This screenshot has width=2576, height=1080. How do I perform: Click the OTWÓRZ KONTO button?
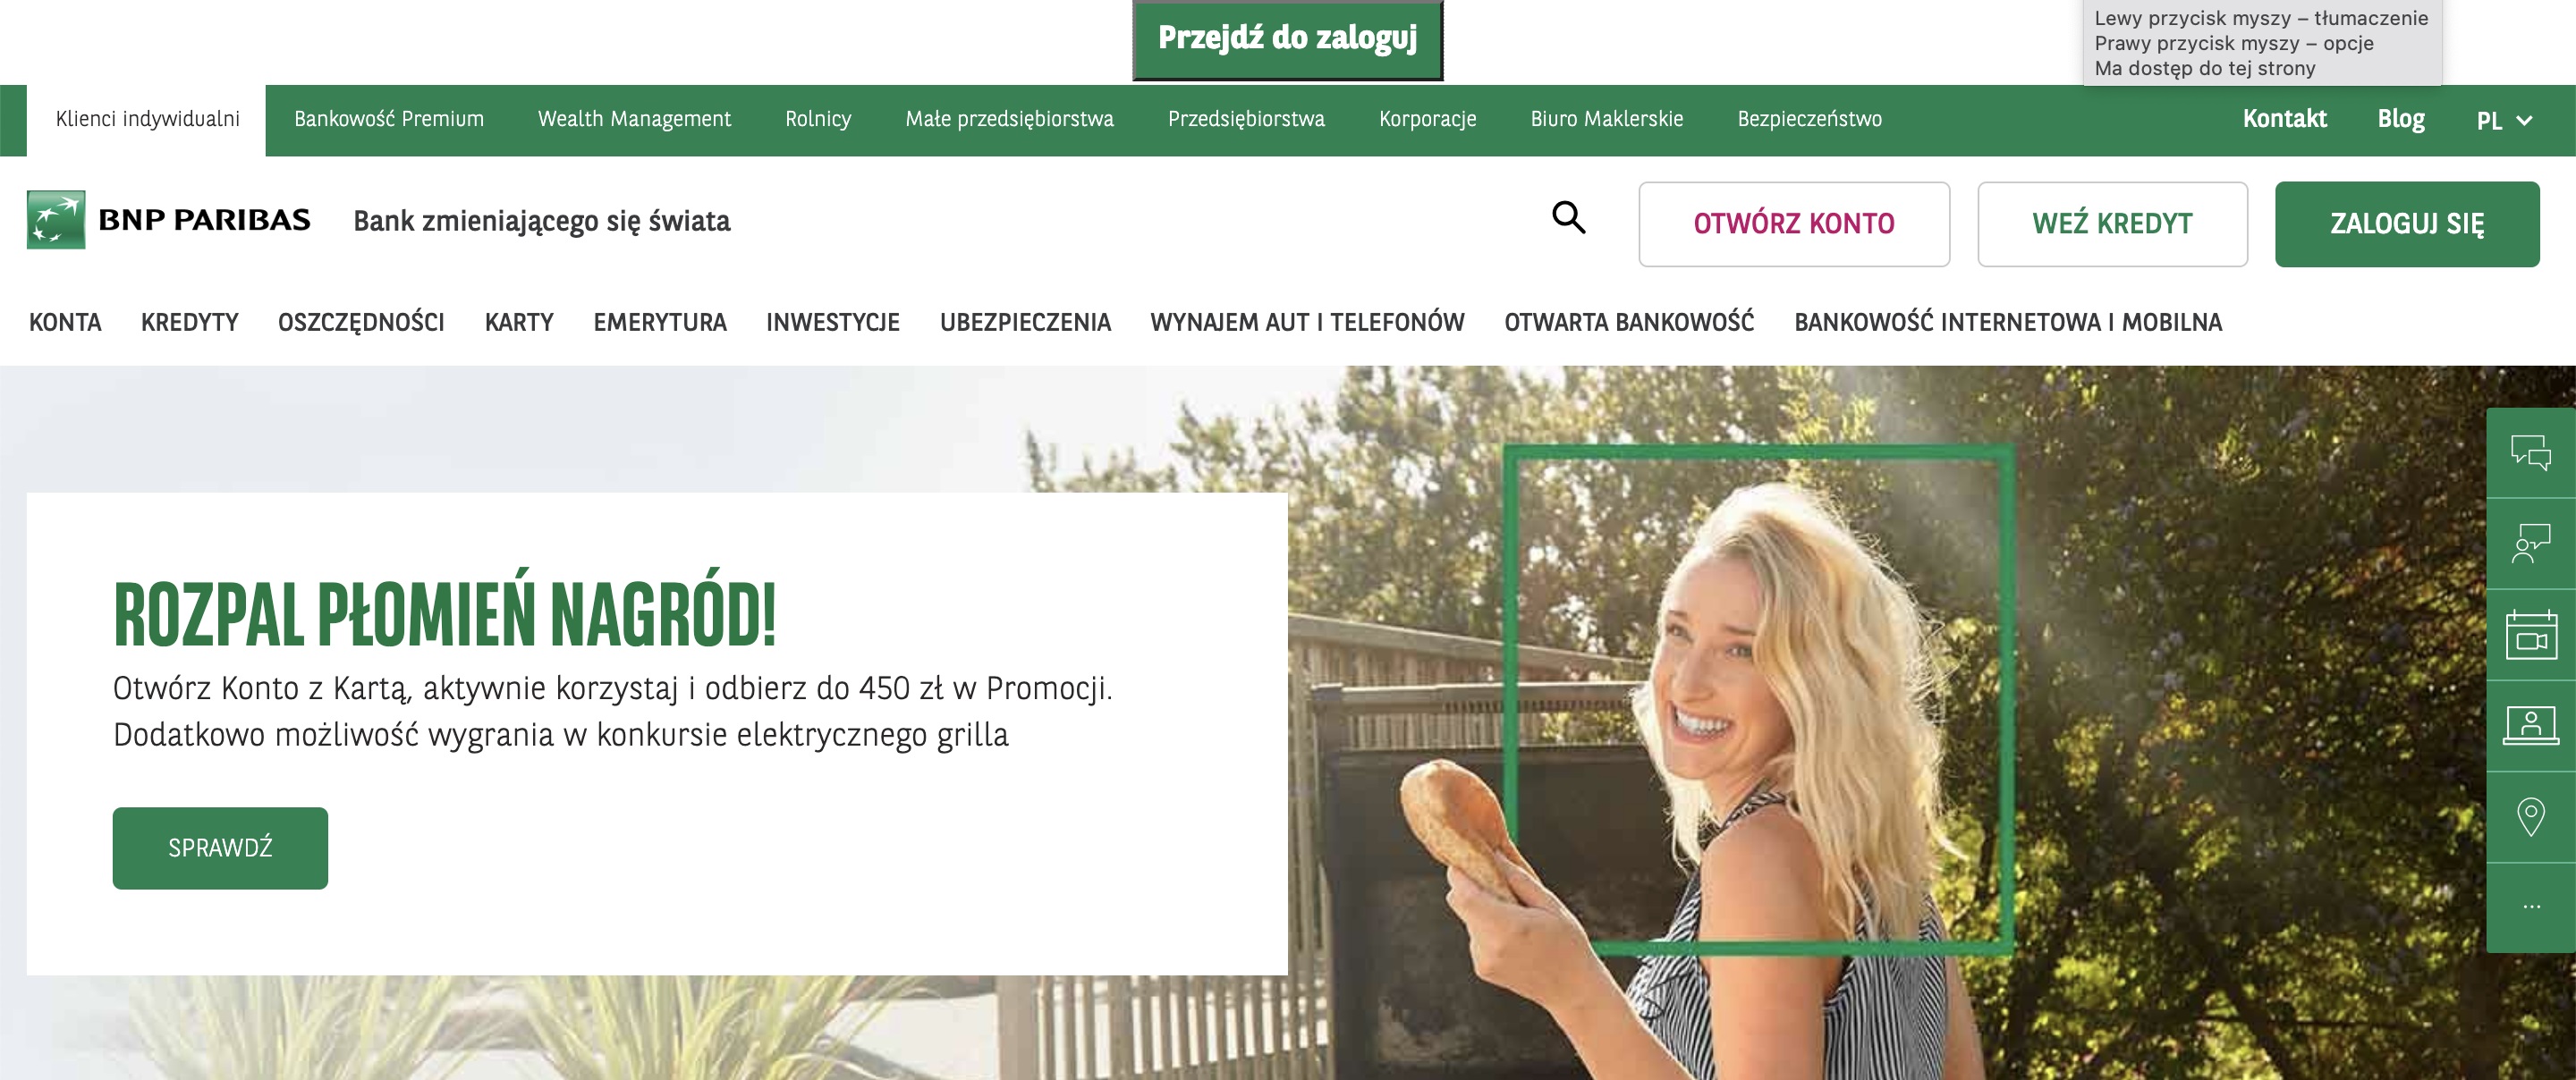[1793, 223]
